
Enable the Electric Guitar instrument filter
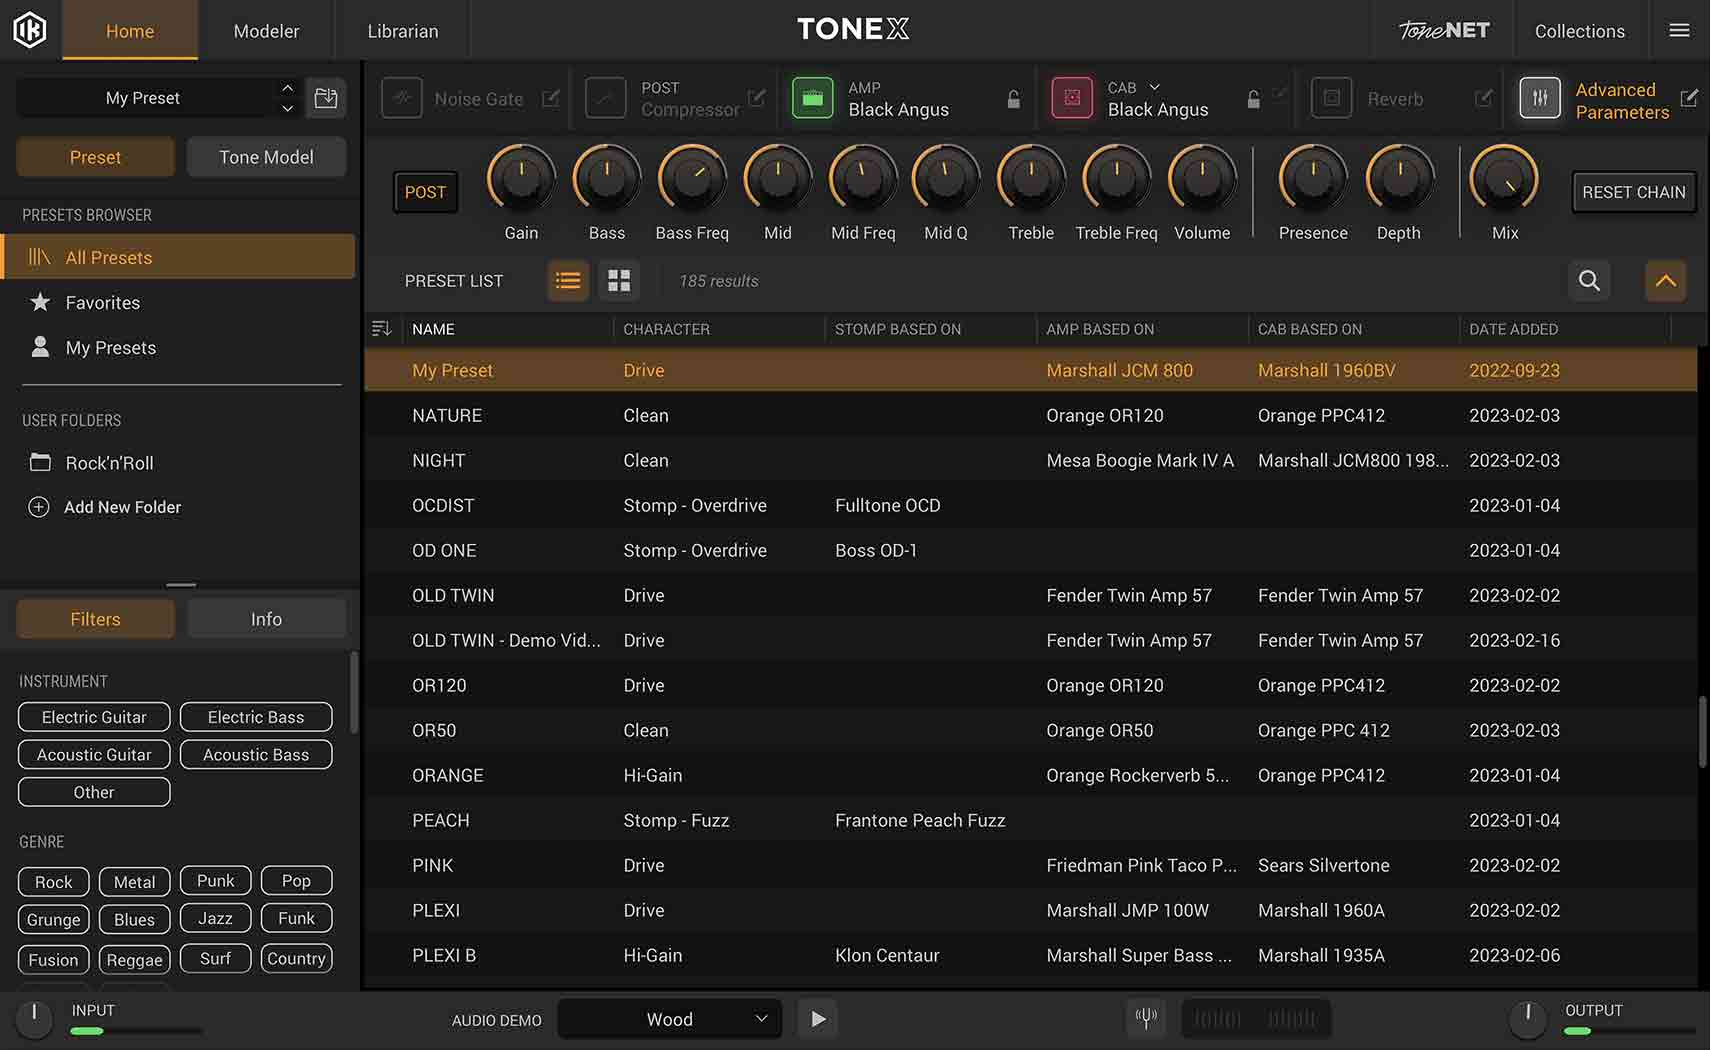pyautogui.click(x=93, y=717)
